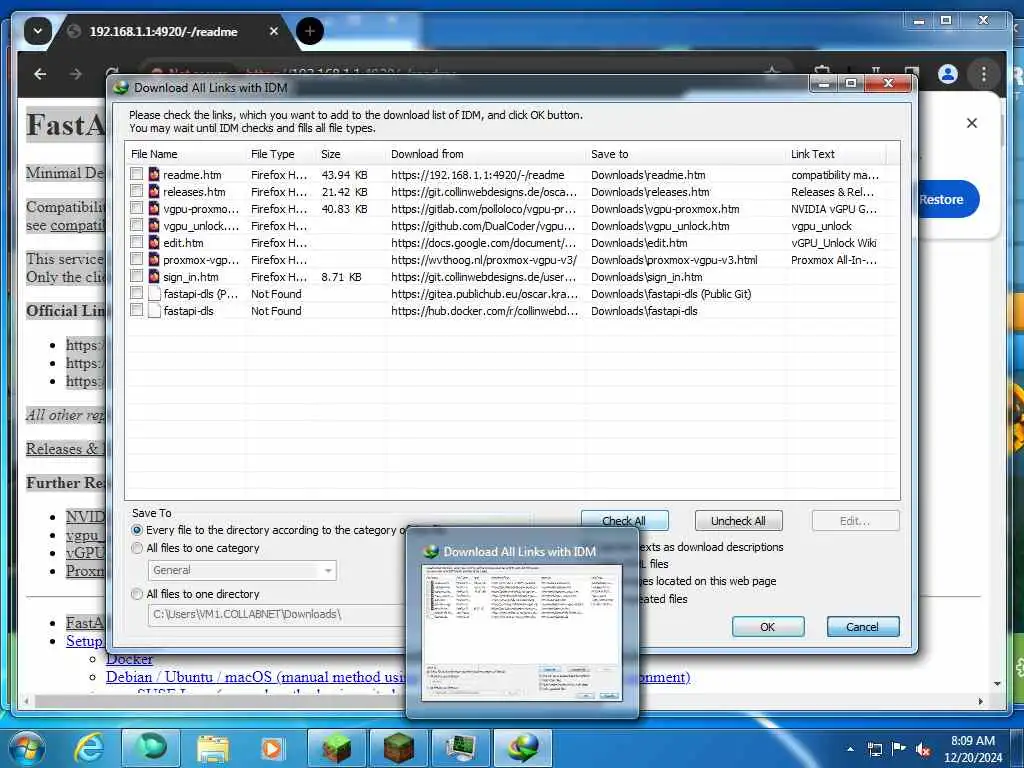Open a new browser tab with plus
Screen dimensions: 1024x768
[310, 31]
